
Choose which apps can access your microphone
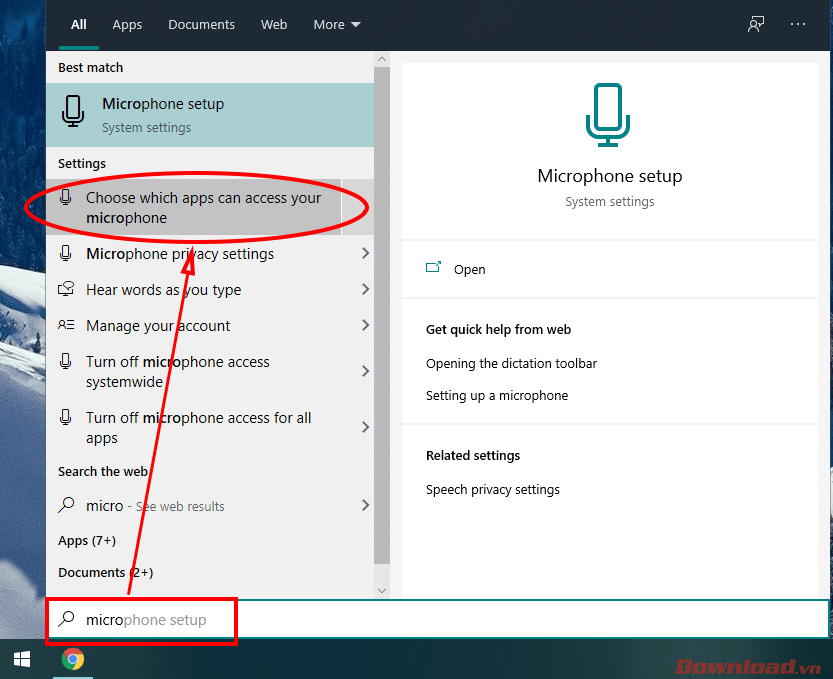[193, 207]
